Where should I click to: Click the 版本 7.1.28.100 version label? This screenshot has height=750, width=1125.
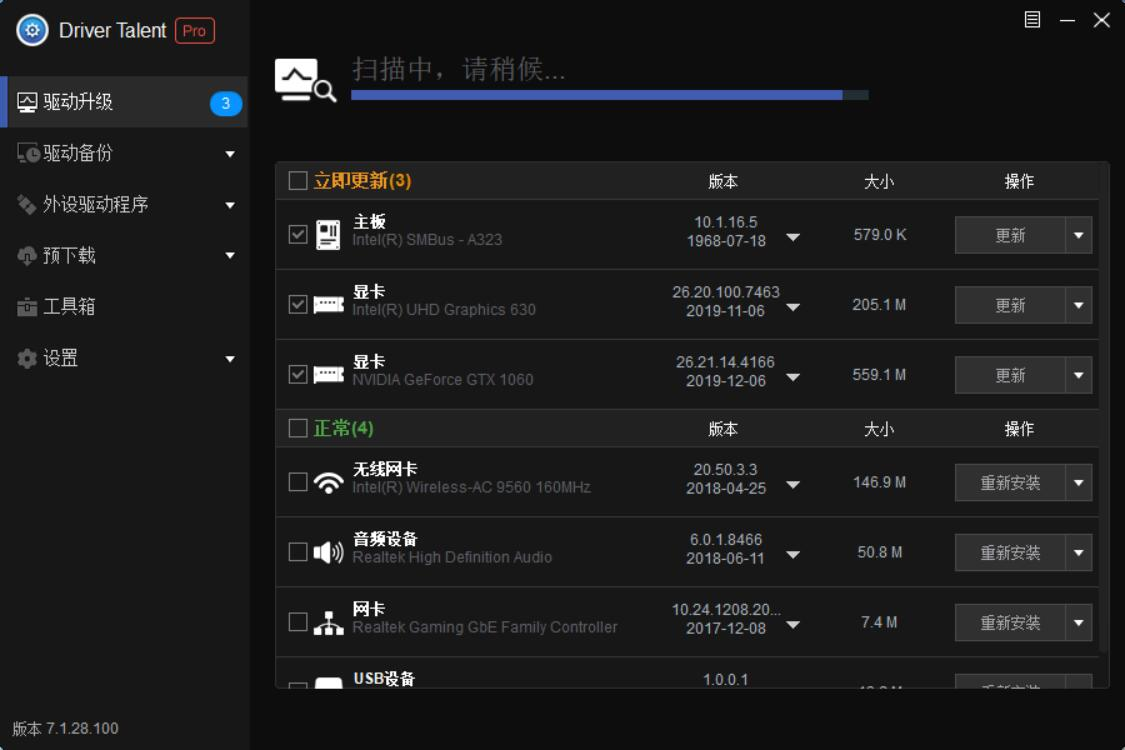[x=65, y=728]
